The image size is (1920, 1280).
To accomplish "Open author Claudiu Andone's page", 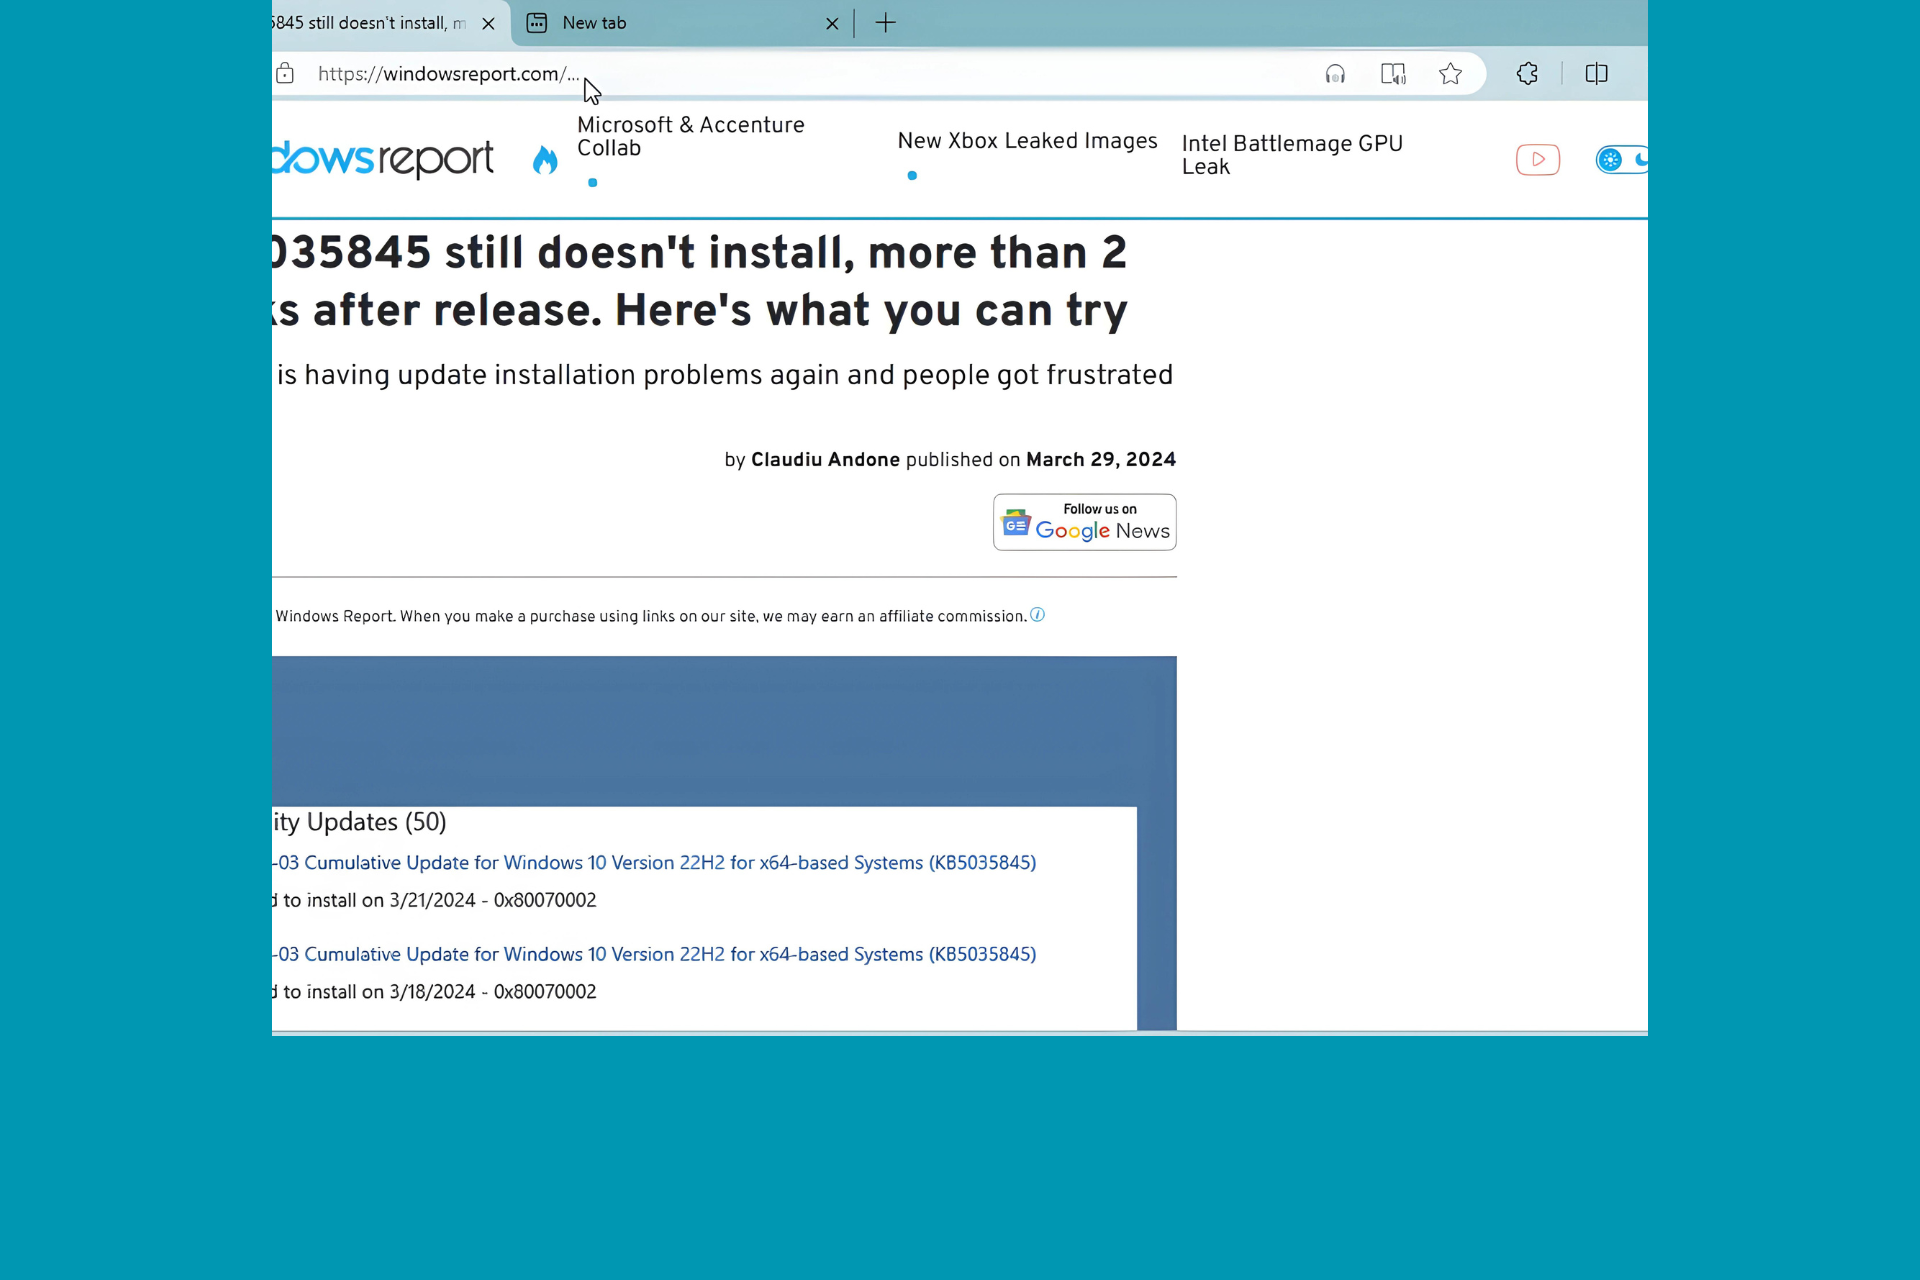I will (x=825, y=460).
